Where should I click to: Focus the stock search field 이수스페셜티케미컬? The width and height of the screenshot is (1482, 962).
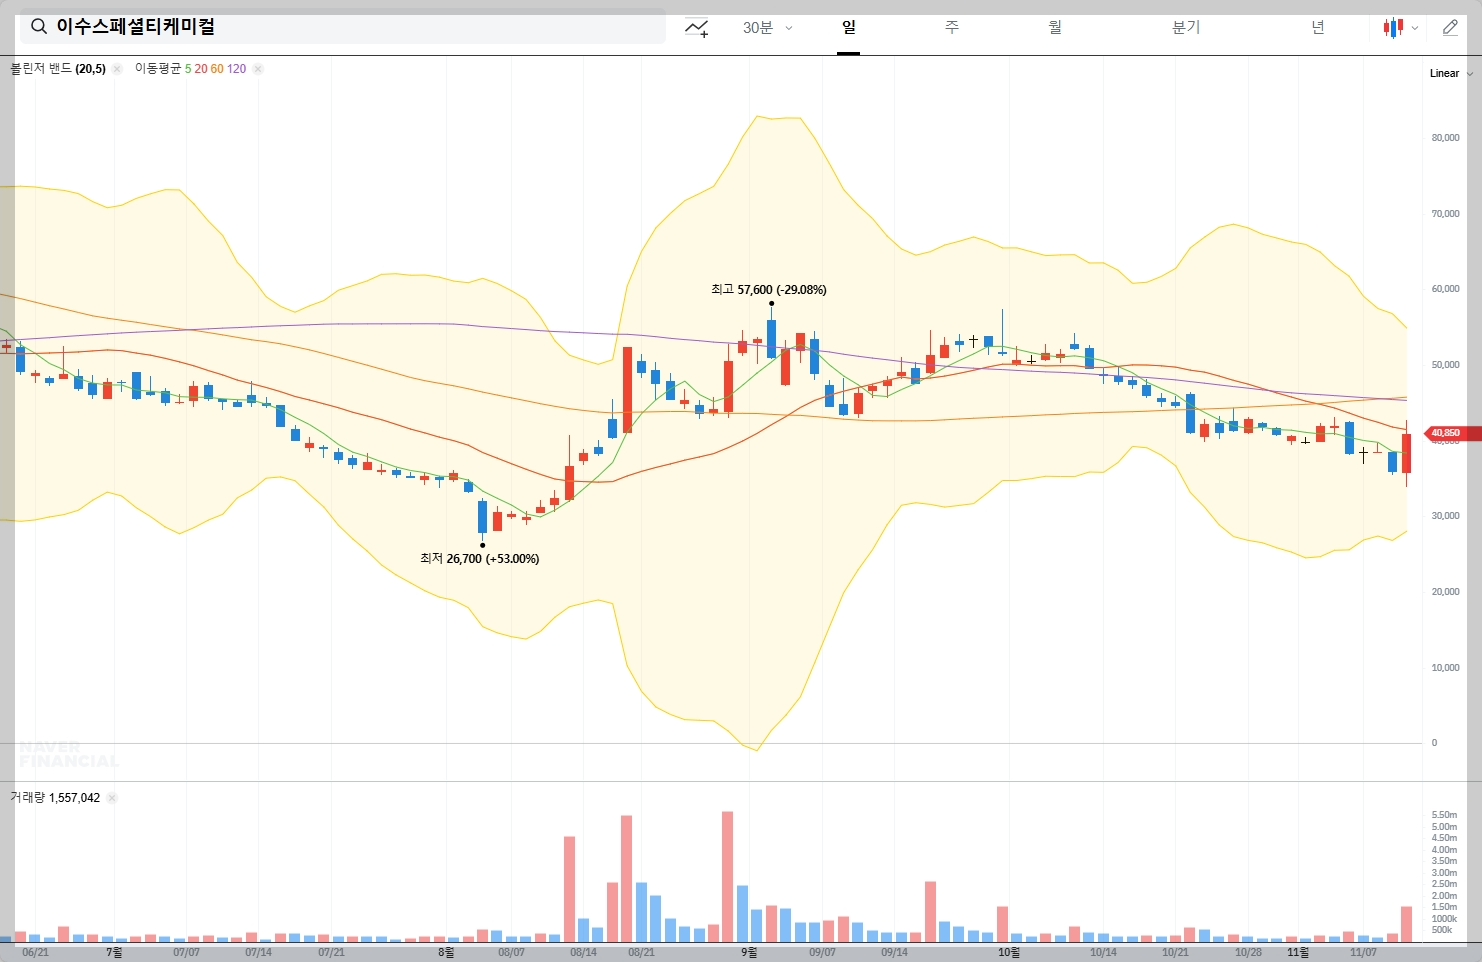coord(342,27)
